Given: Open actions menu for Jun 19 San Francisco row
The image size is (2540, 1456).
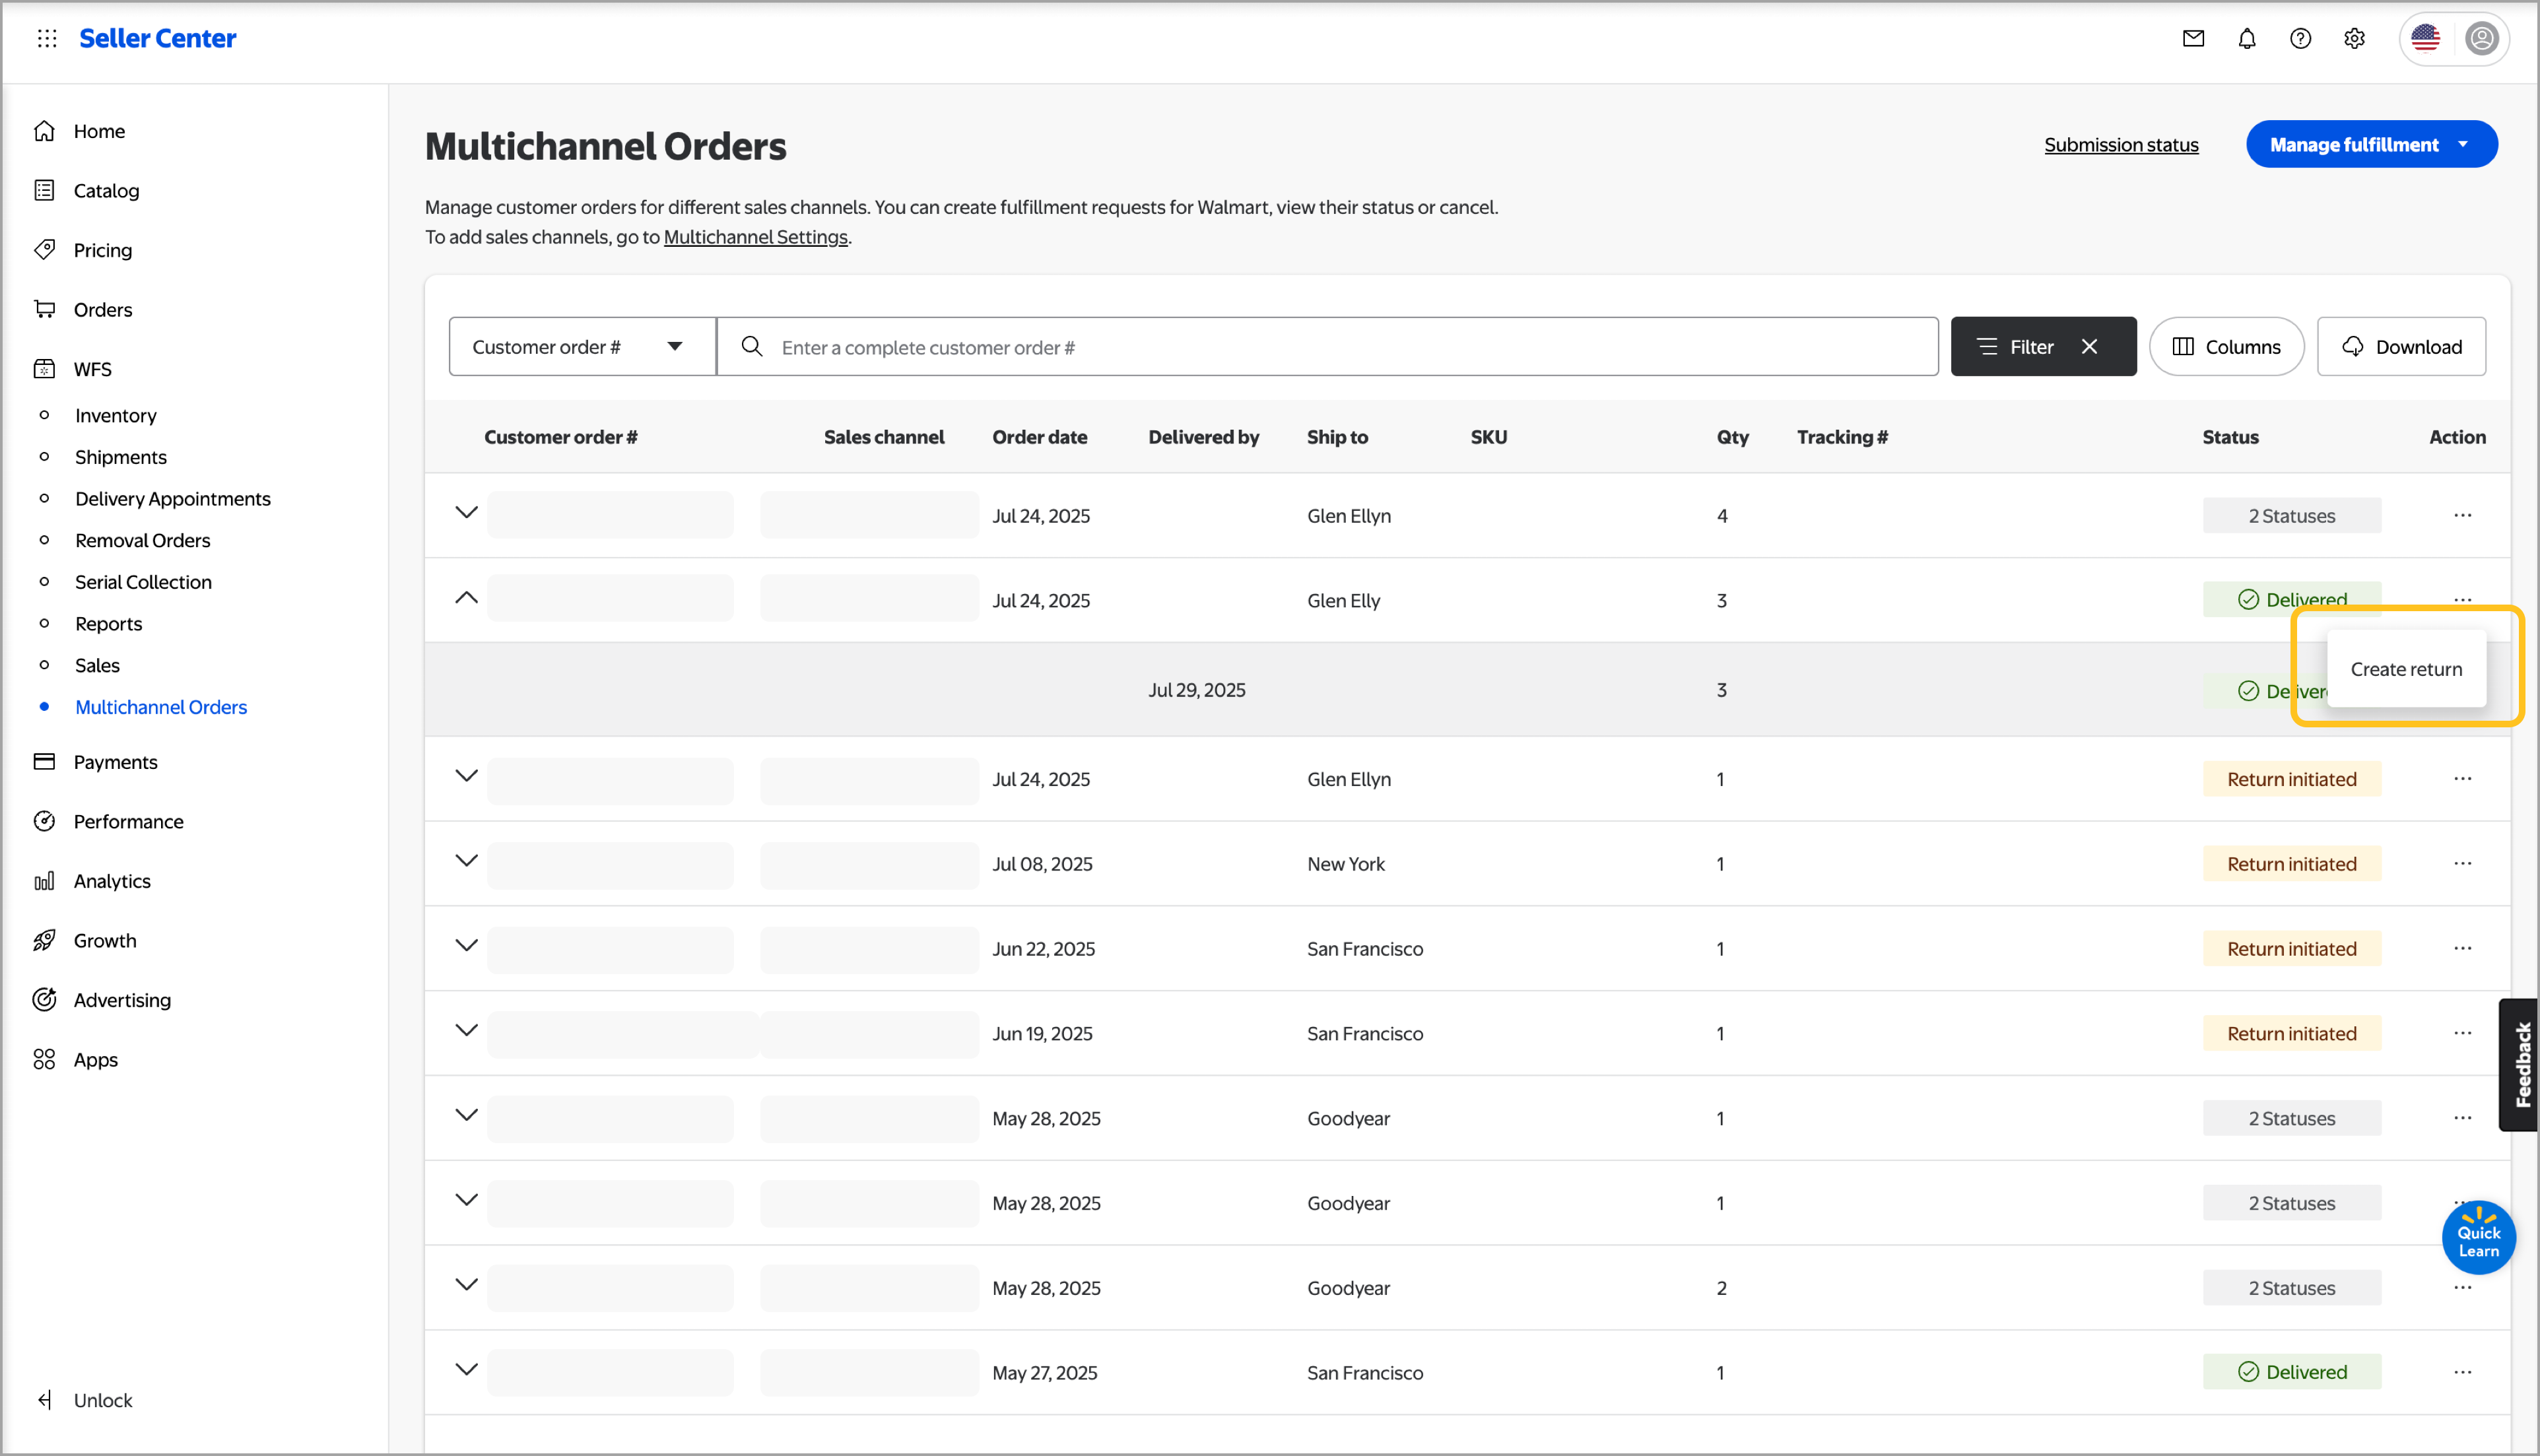Looking at the screenshot, I should [2462, 1033].
